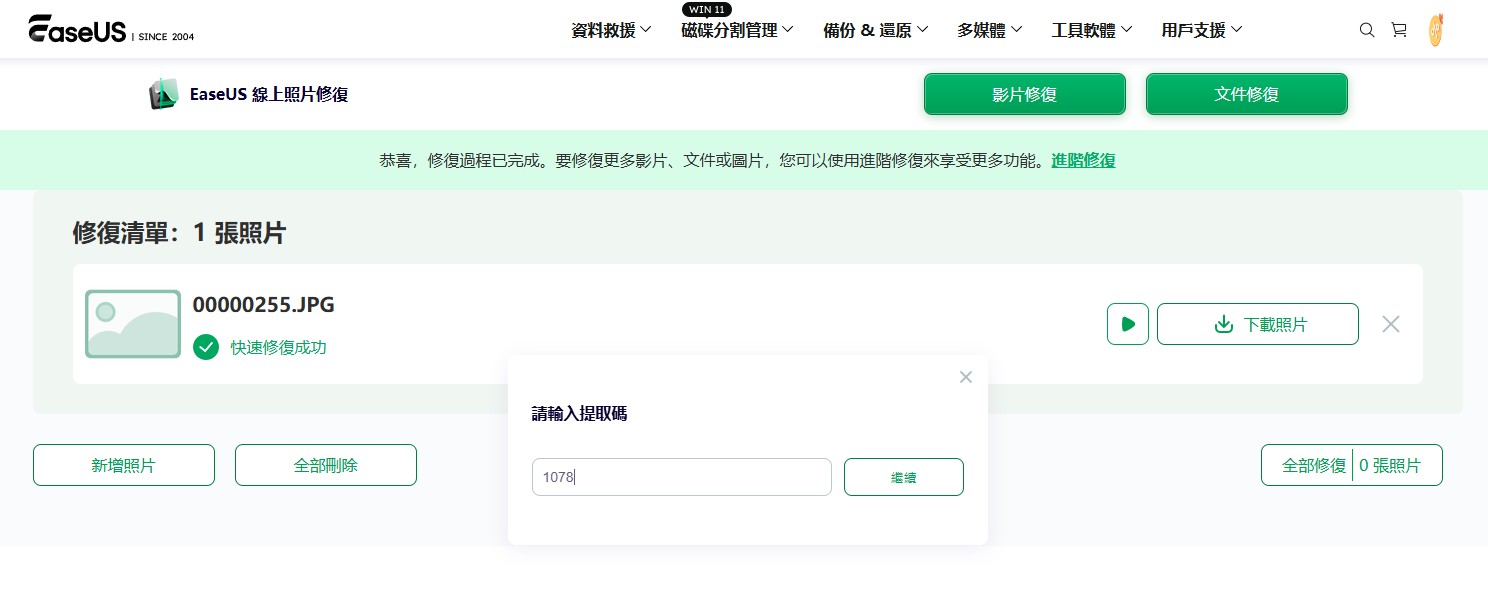This screenshot has height=593, width=1488.
Task: Click the WIN 11 badge
Action: [707, 9]
